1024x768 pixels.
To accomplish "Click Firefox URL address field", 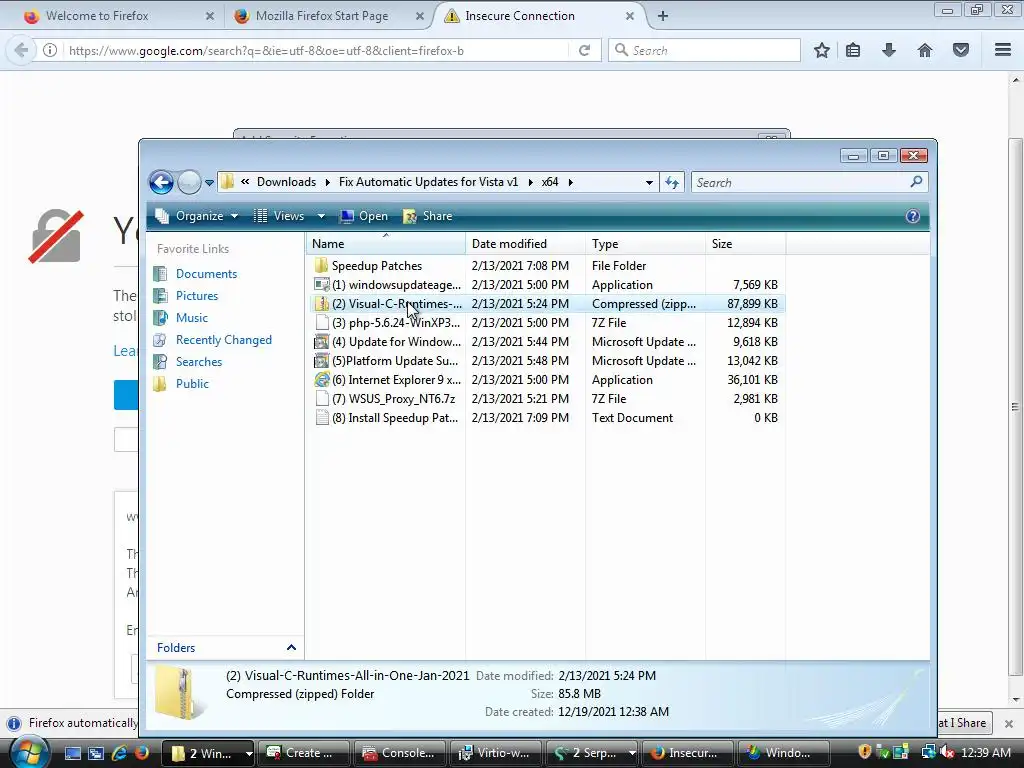I will [317, 50].
